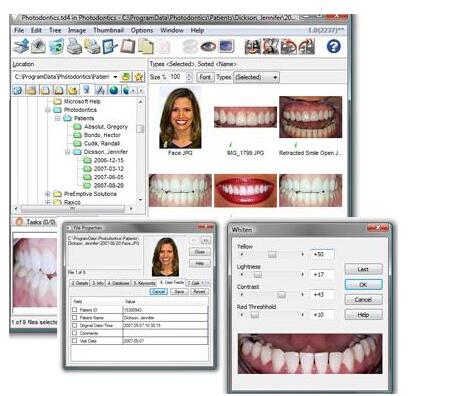Open help with the blue question mark icon
This screenshot has width=456, height=396.
tap(333, 46)
